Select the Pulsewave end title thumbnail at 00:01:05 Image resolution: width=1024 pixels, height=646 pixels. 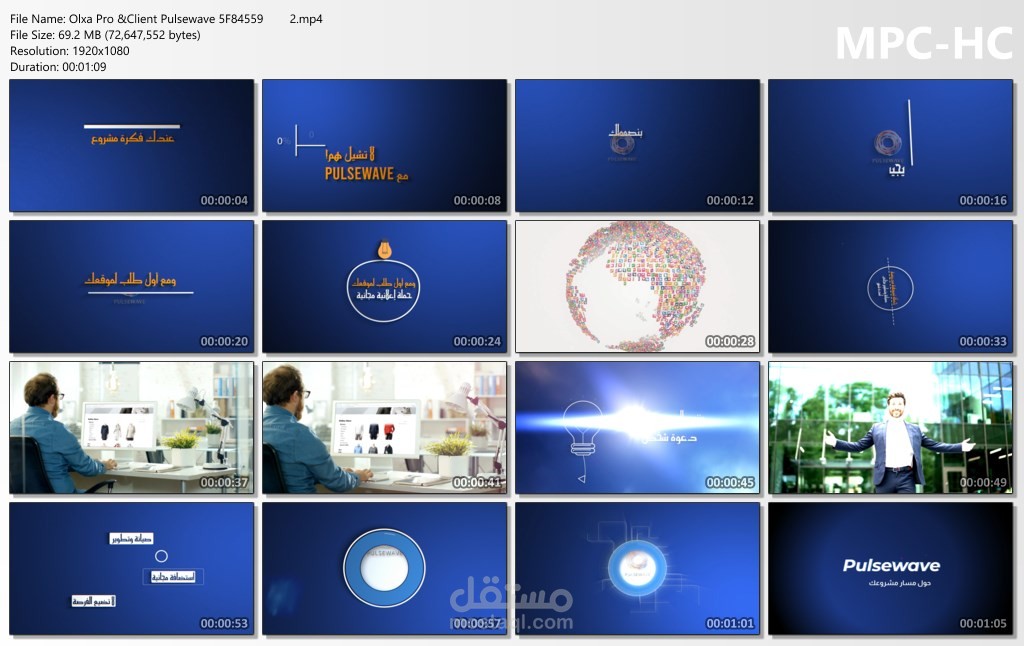(890, 569)
